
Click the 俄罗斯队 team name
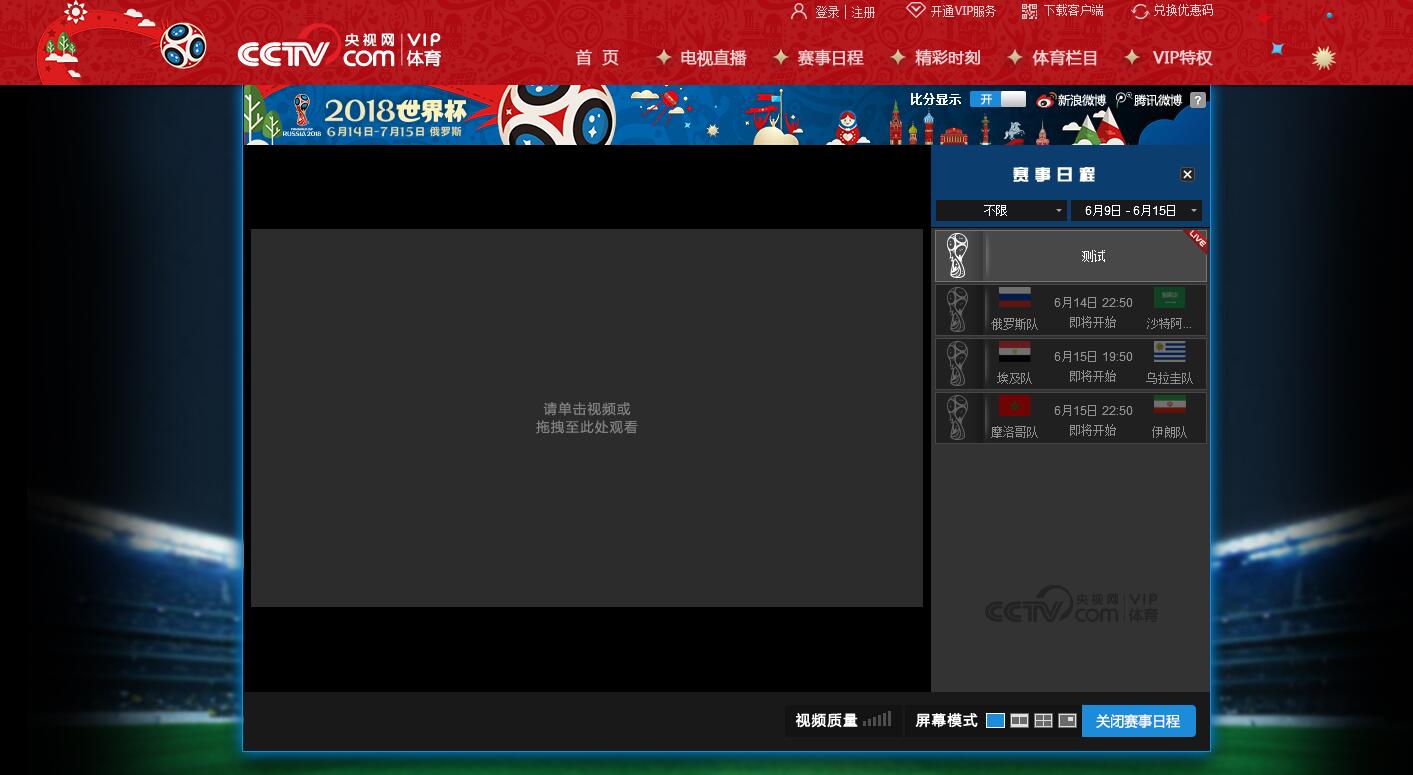(1014, 324)
